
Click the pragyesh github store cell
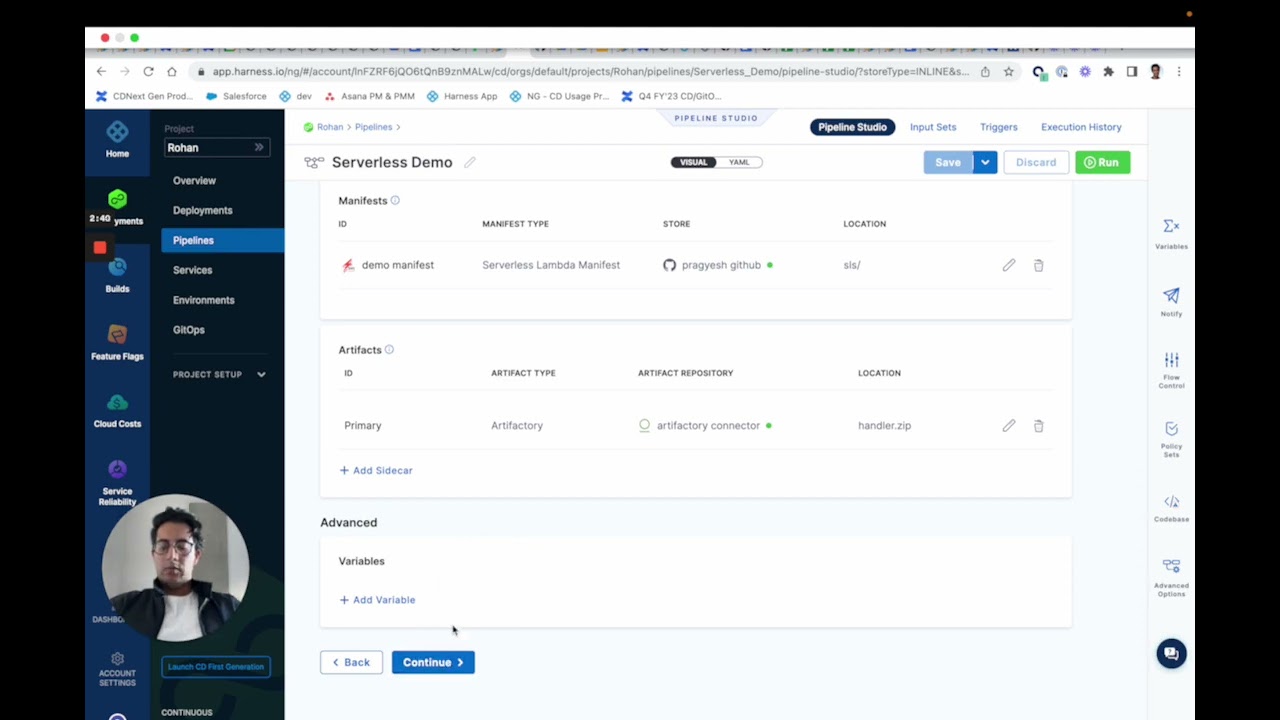click(718, 265)
